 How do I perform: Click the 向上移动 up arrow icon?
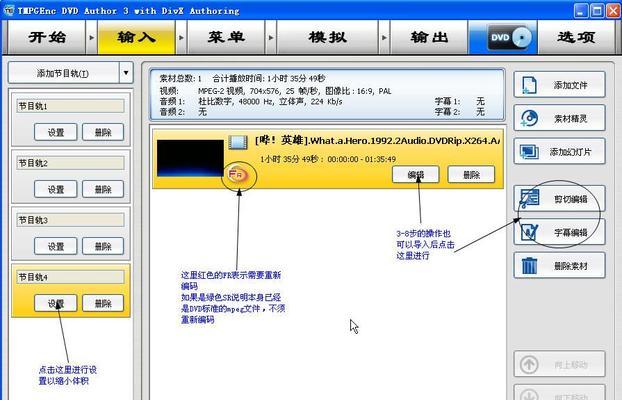[530, 364]
